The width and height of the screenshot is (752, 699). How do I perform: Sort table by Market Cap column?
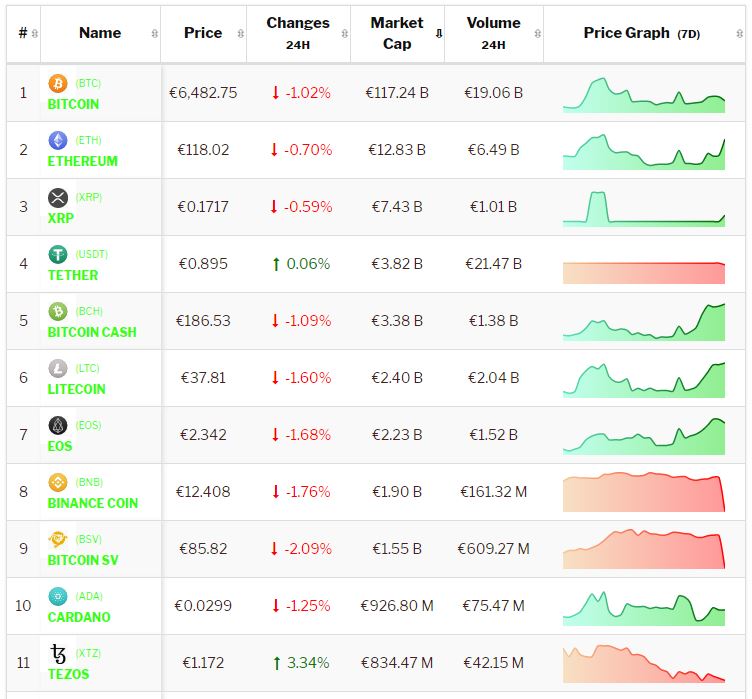[397, 33]
